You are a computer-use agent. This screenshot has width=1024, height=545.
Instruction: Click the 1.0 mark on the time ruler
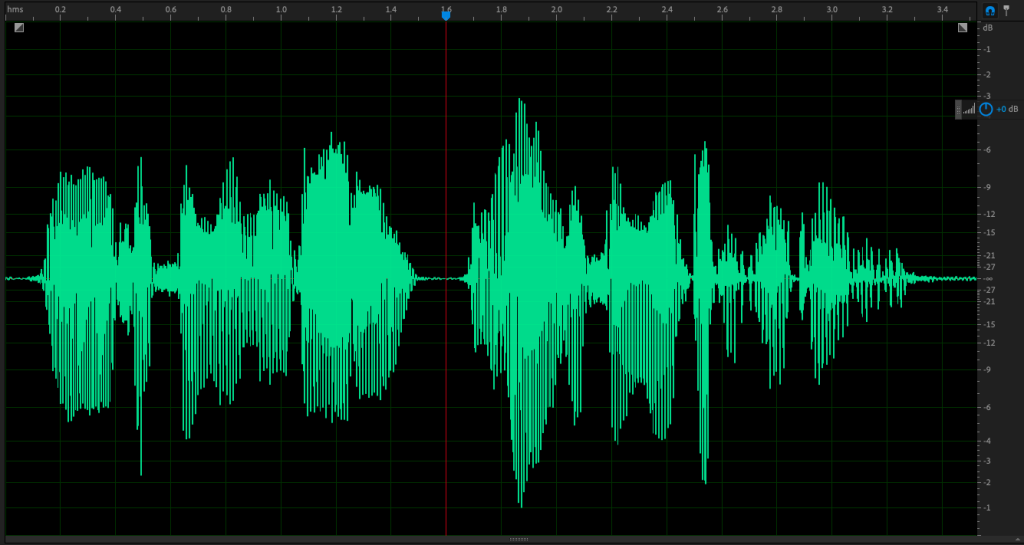[x=281, y=10]
